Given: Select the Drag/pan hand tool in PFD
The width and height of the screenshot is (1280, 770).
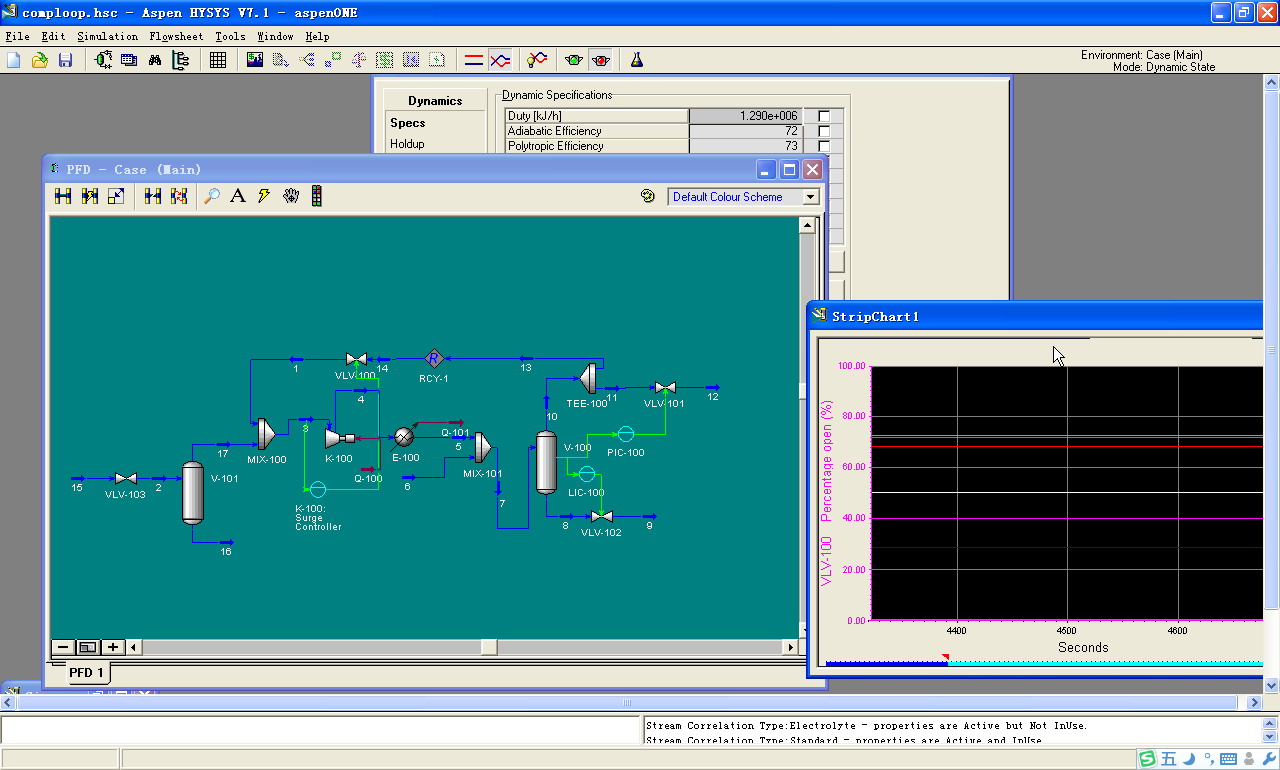Looking at the screenshot, I should [x=290, y=196].
